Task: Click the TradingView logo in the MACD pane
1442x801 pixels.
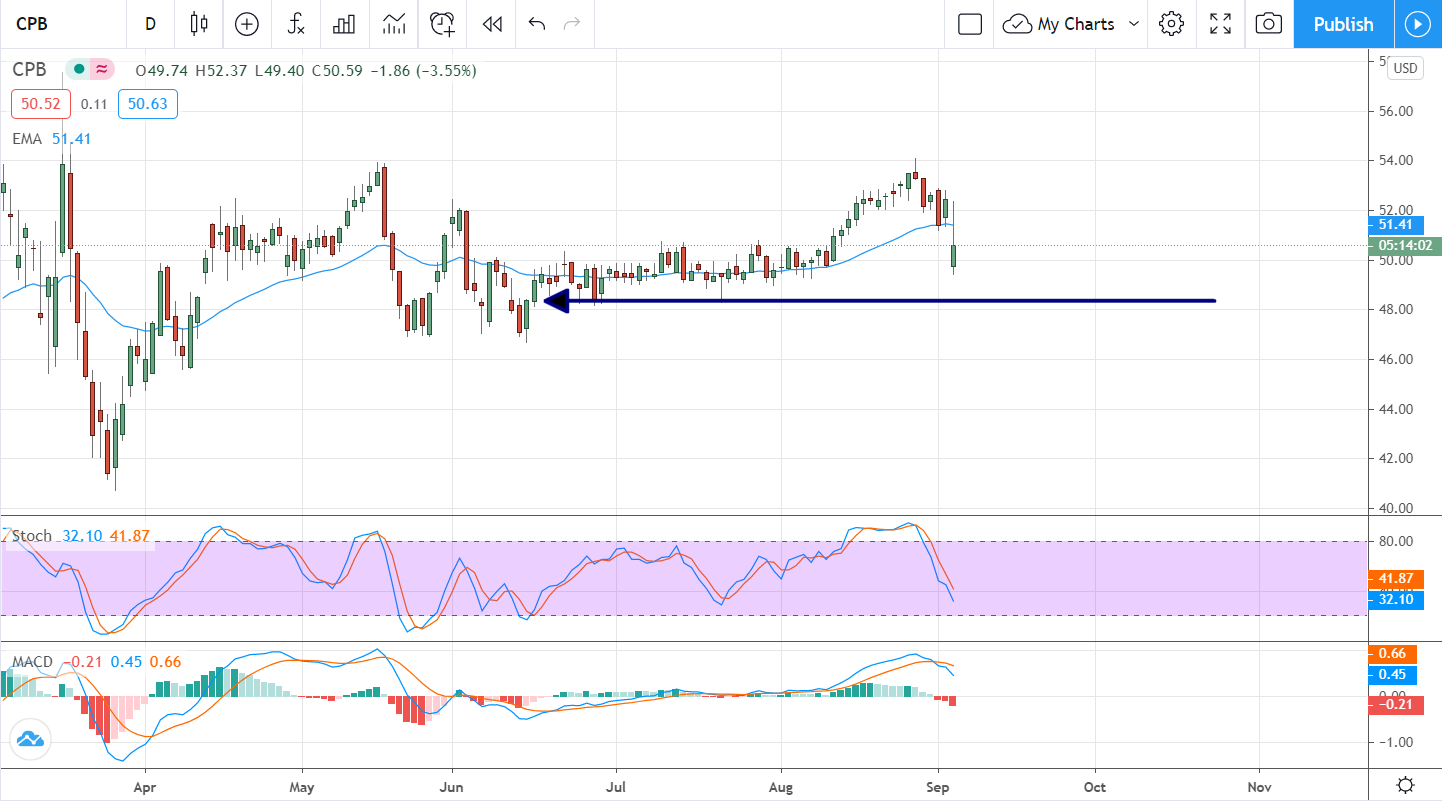Action: (29, 741)
